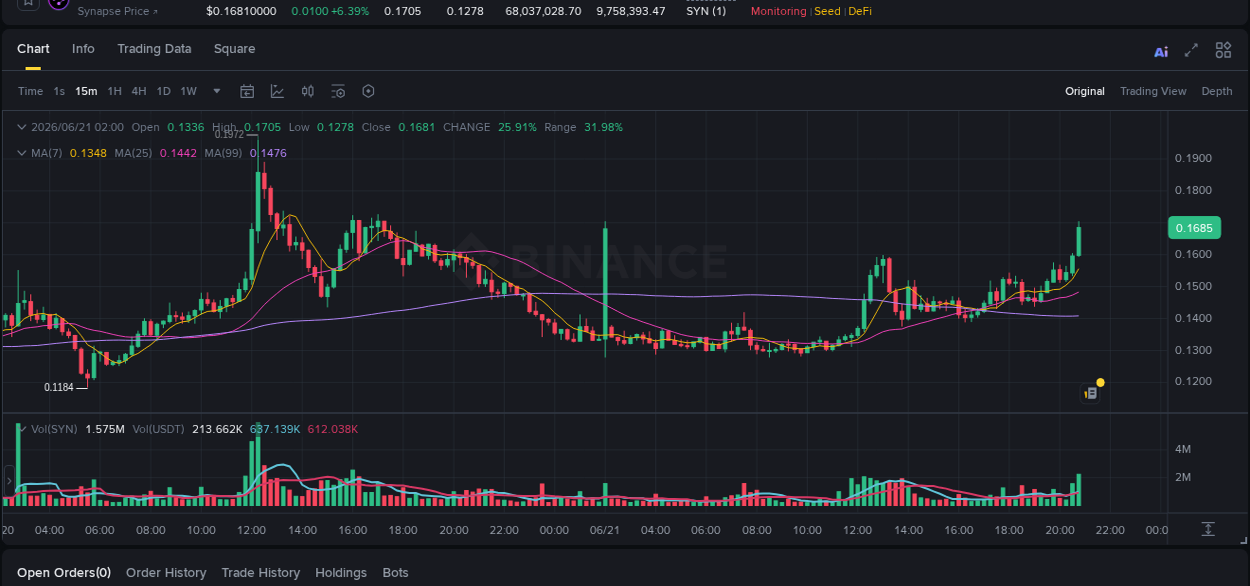
Task: Click the current price tag 0.1685
Action: pos(1194,228)
